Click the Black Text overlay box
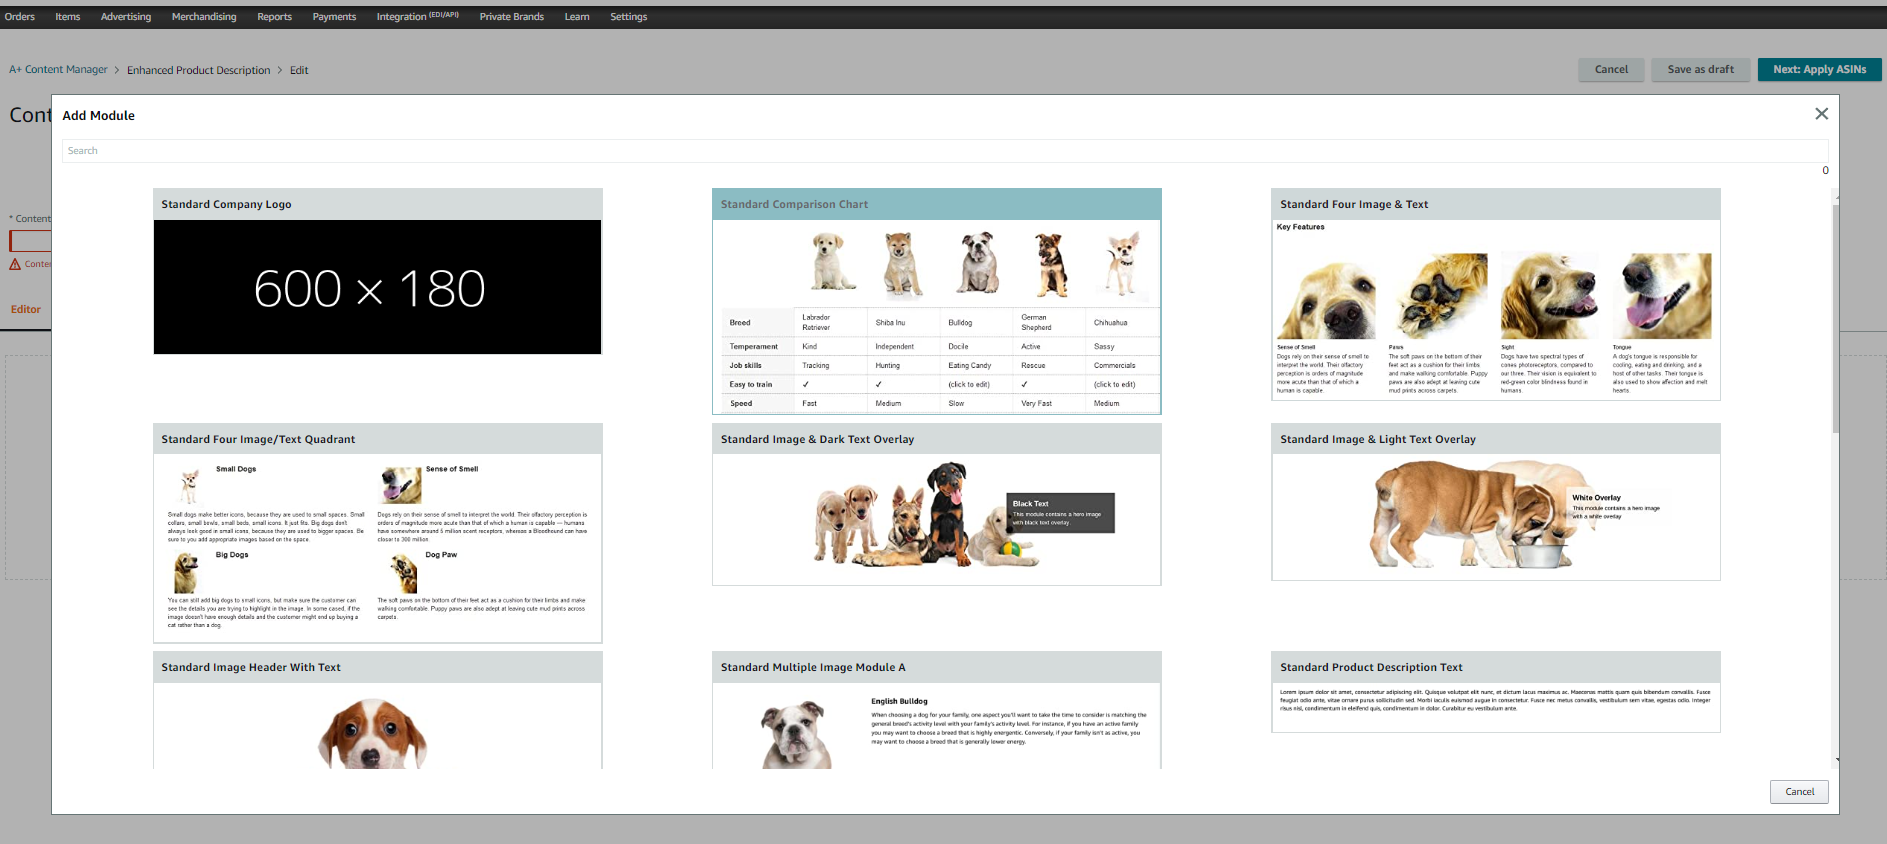Image resolution: width=1887 pixels, height=844 pixels. tap(1060, 513)
